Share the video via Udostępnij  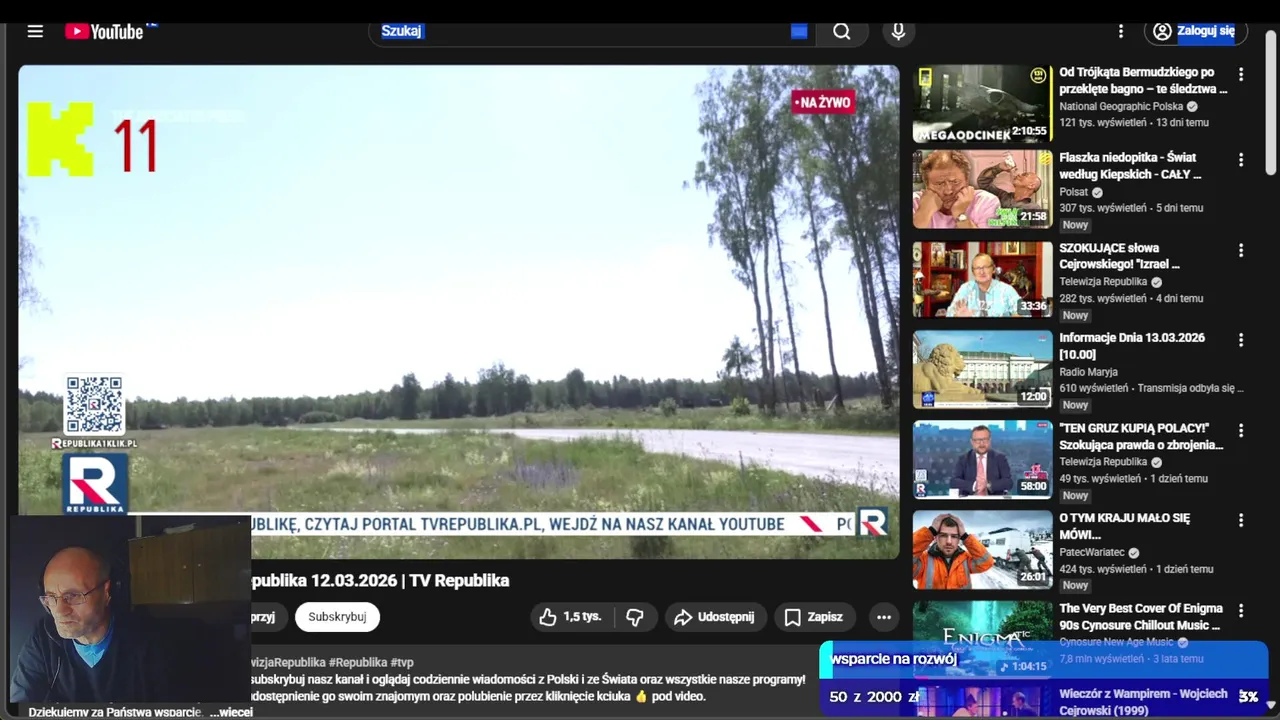click(716, 617)
